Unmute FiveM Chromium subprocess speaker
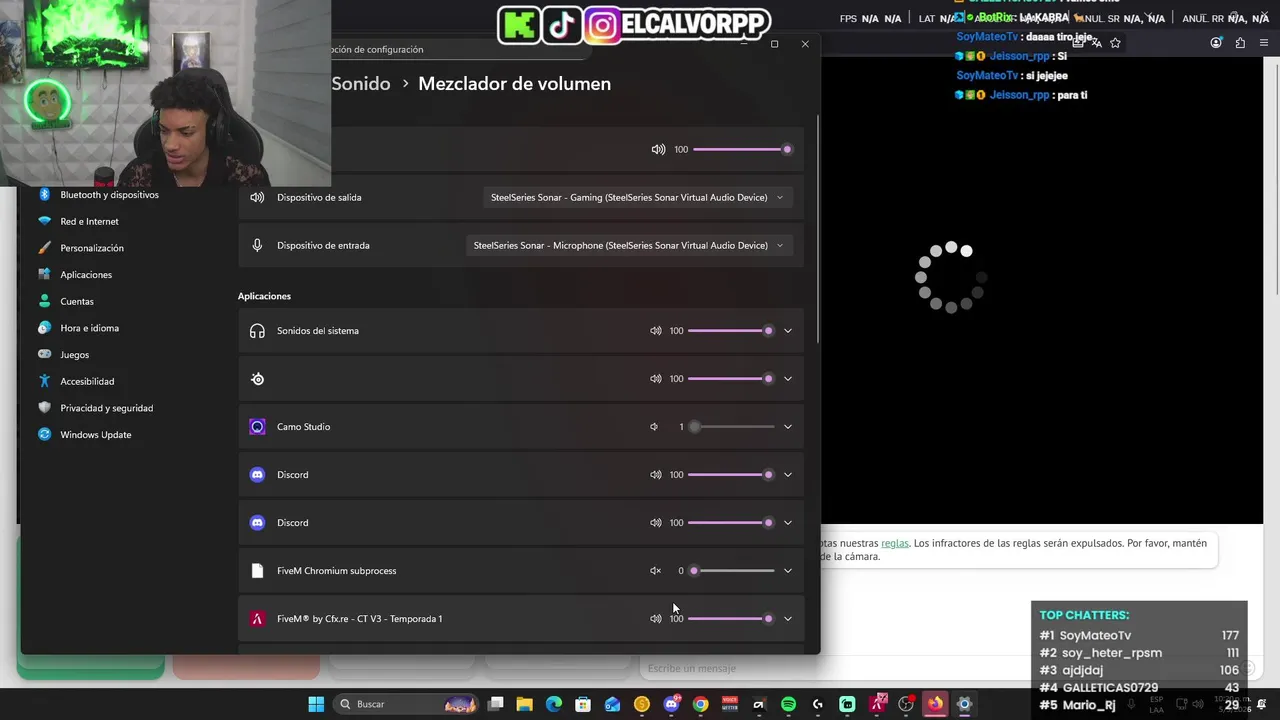Screen dimensions: 1280x720 point(655,571)
